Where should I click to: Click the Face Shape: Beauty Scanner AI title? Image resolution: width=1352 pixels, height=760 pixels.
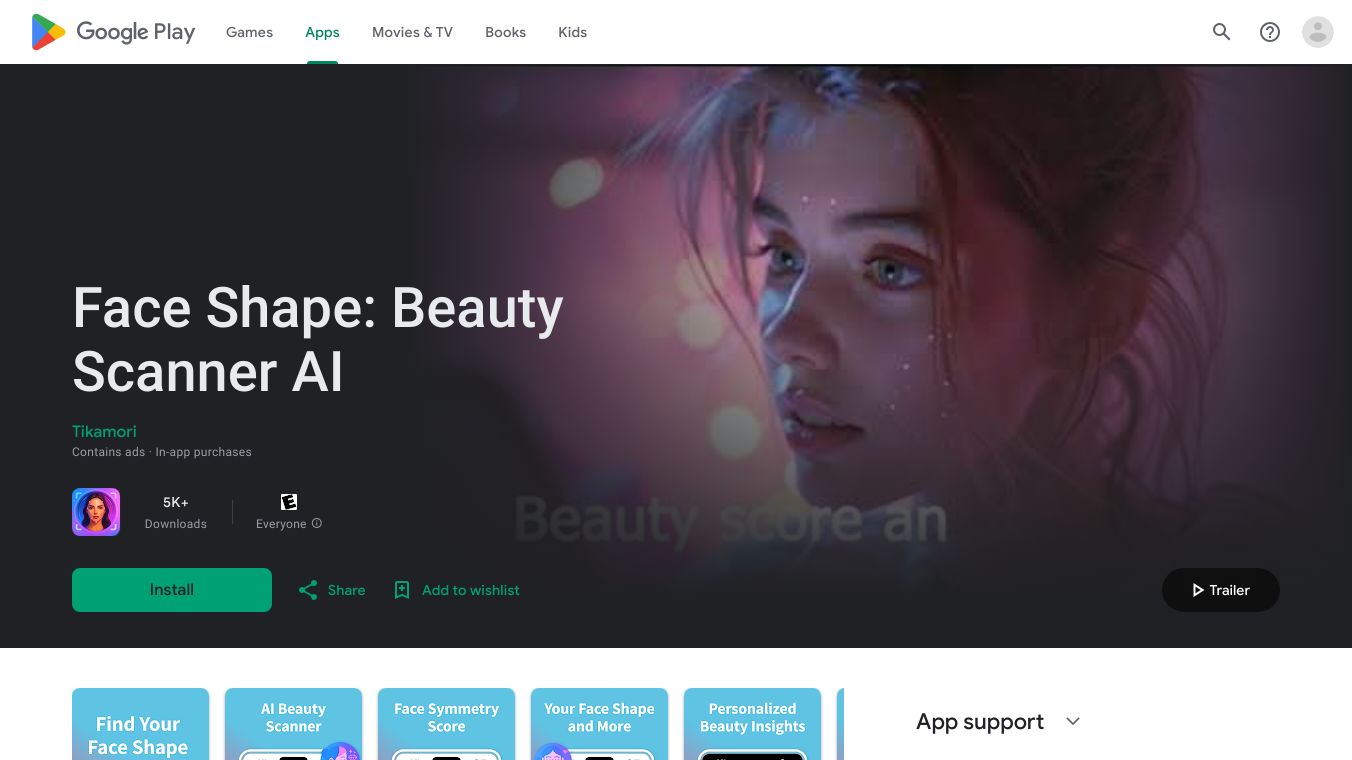(x=318, y=339)
